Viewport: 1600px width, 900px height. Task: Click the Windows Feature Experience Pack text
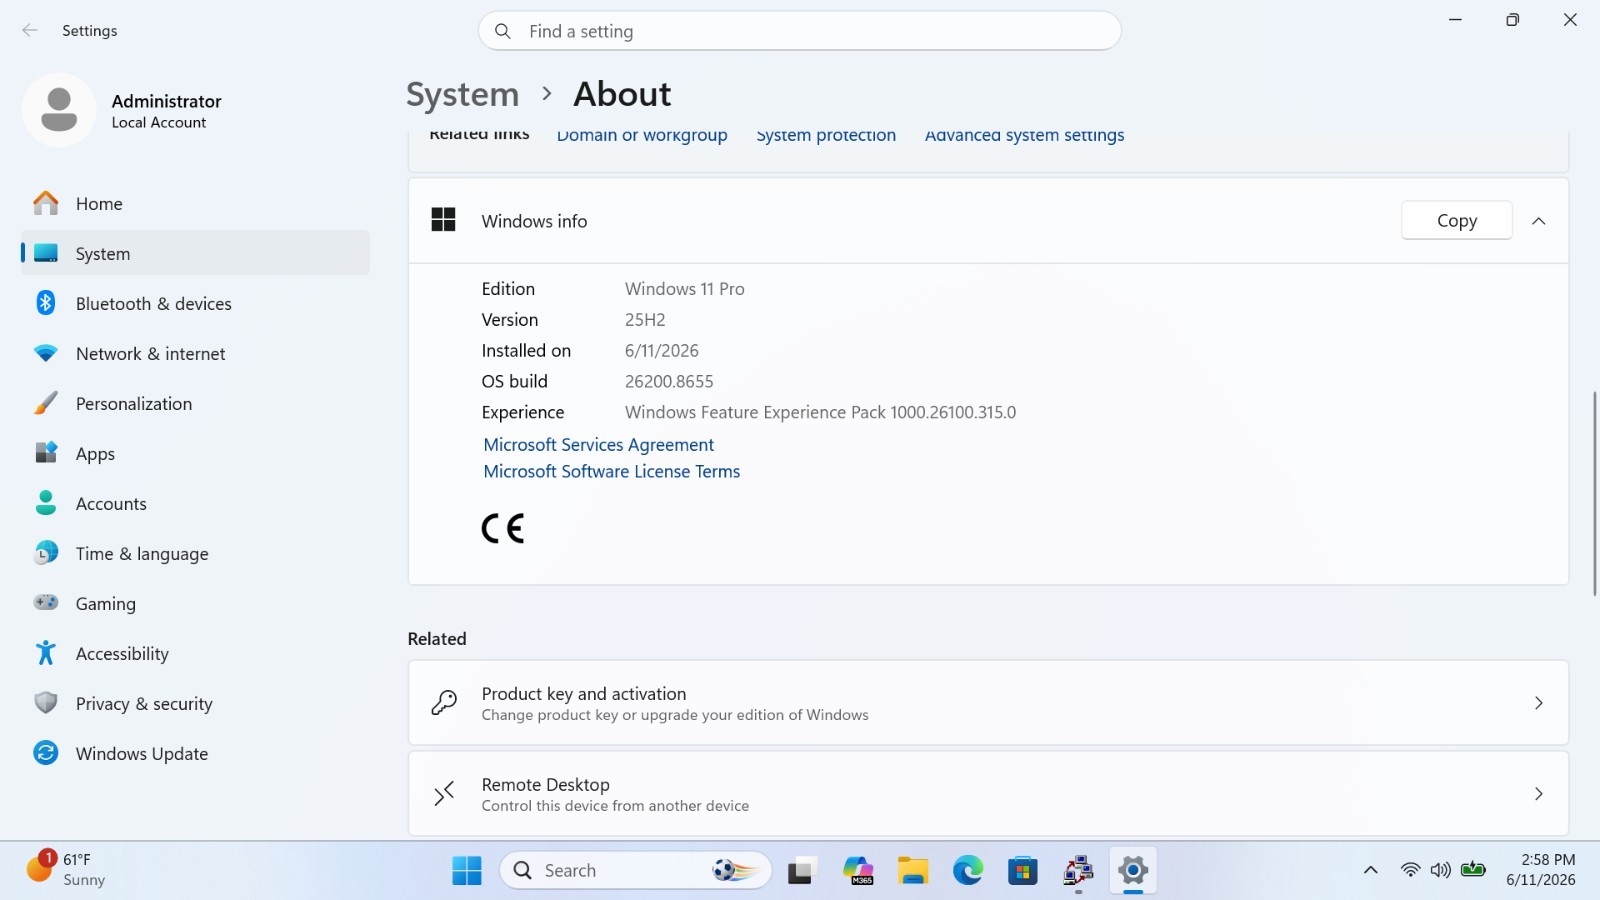click(820, 412)
